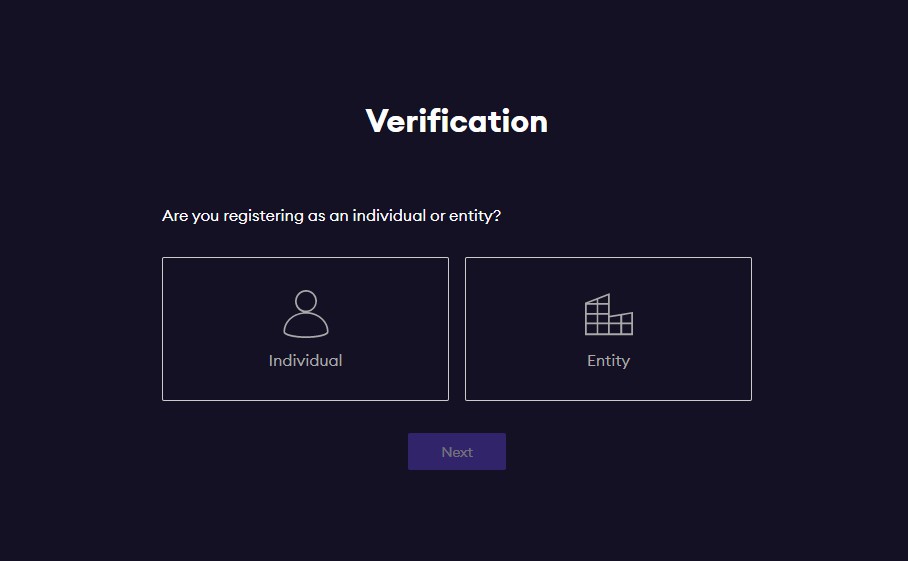This screenshot has height=561, width=908.
Task: Click the Verification heading
Action: [x=456, y=121]
